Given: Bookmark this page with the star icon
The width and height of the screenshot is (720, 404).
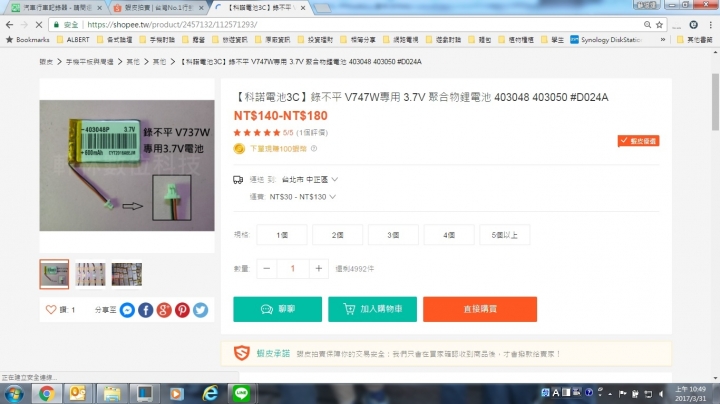Looking at the screenshot, I should [x=659, y=25].
